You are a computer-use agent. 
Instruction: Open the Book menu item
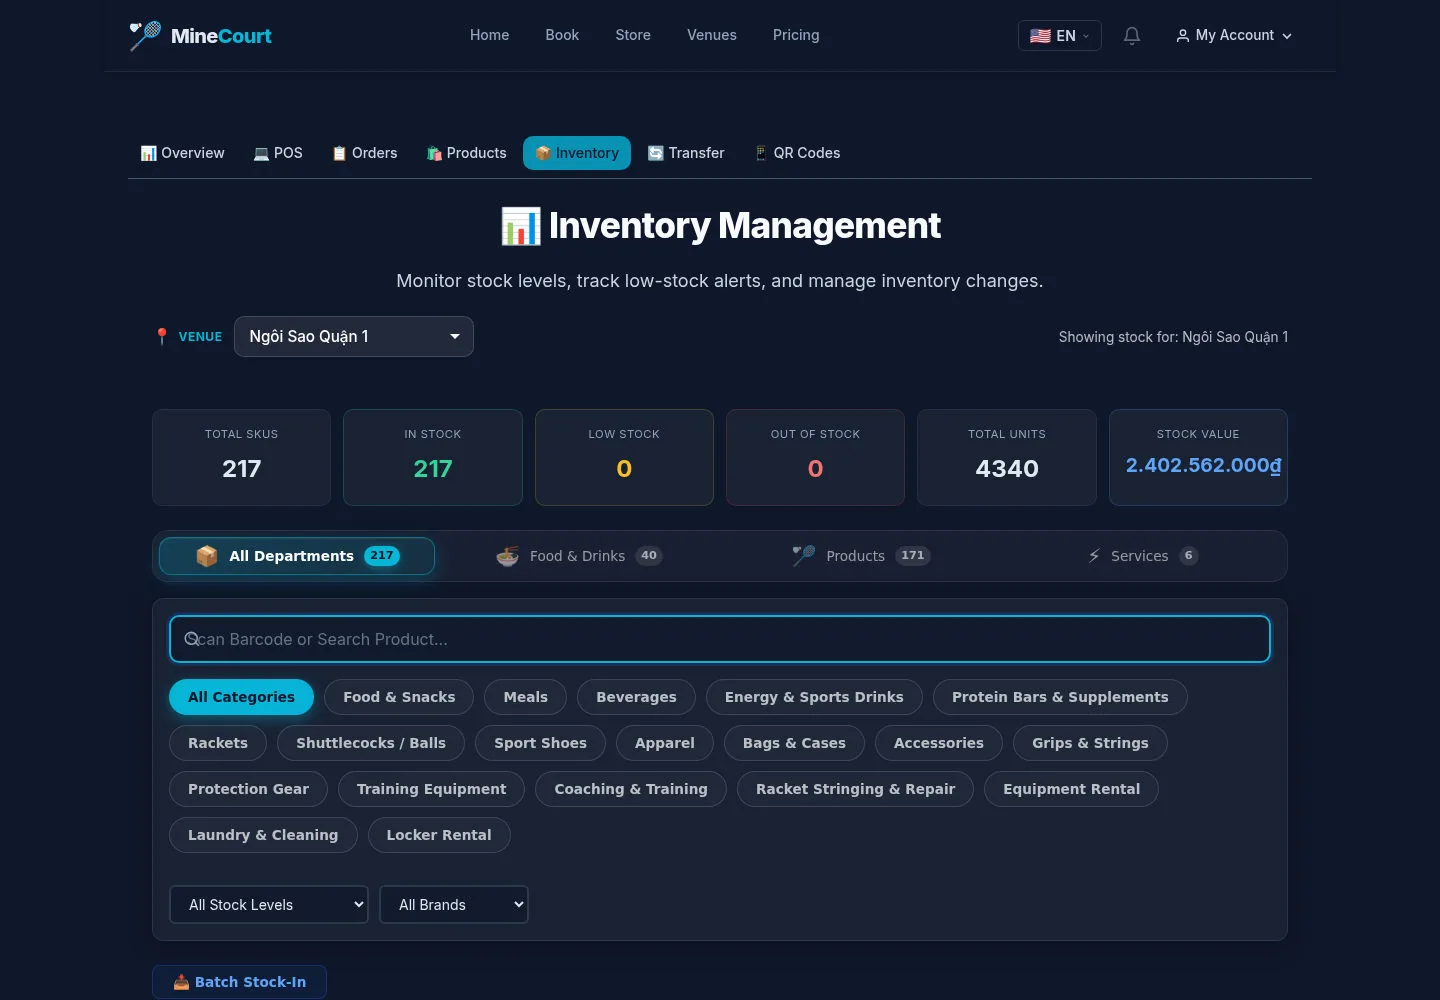562,35
